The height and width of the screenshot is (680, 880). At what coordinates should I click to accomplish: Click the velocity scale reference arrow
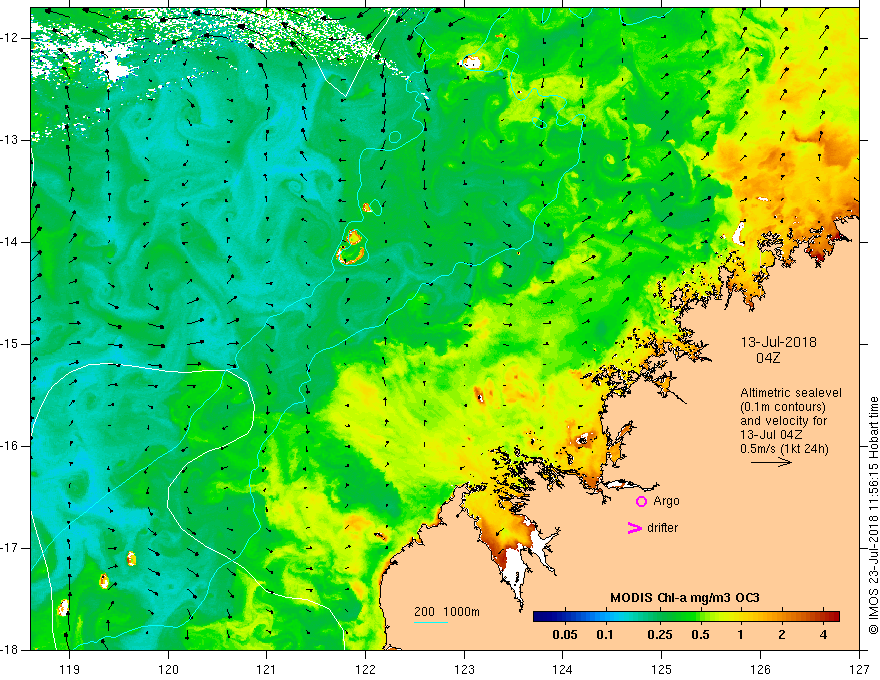click(x=771, y=462)
